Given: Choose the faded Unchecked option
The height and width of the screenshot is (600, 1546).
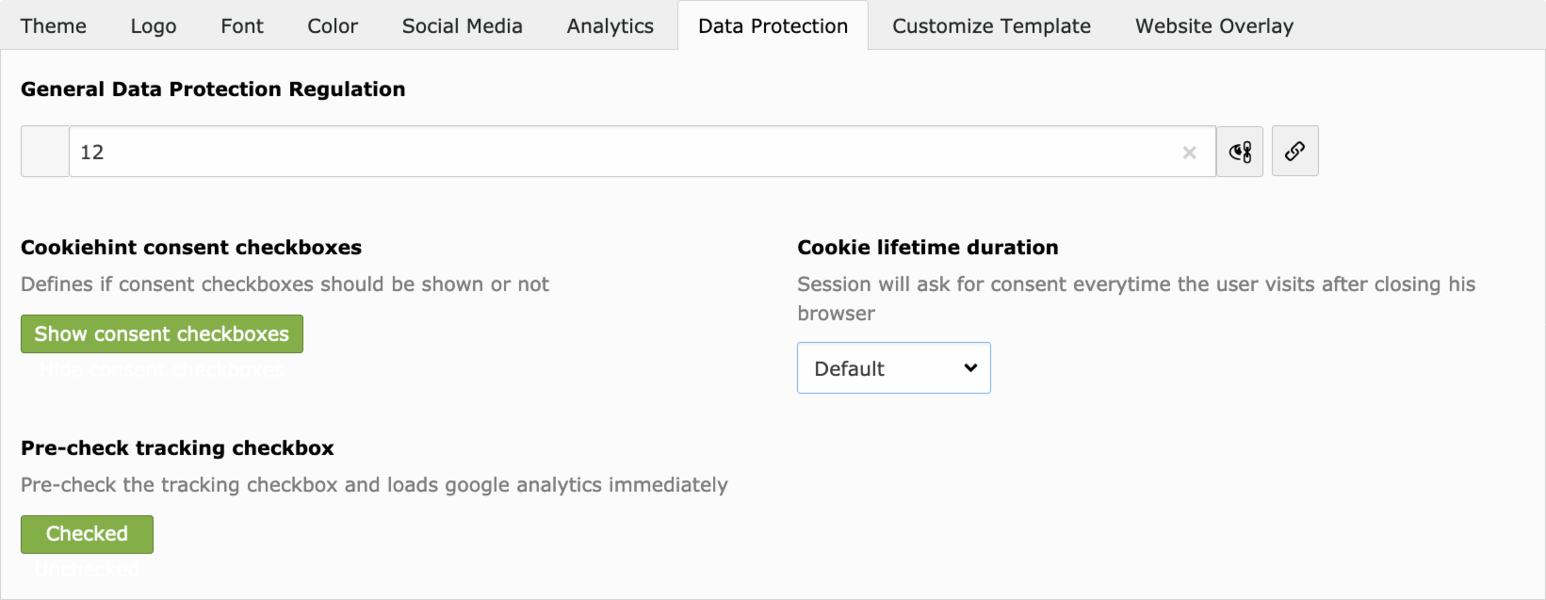Looking at the screenshot, I should point(87,569).
